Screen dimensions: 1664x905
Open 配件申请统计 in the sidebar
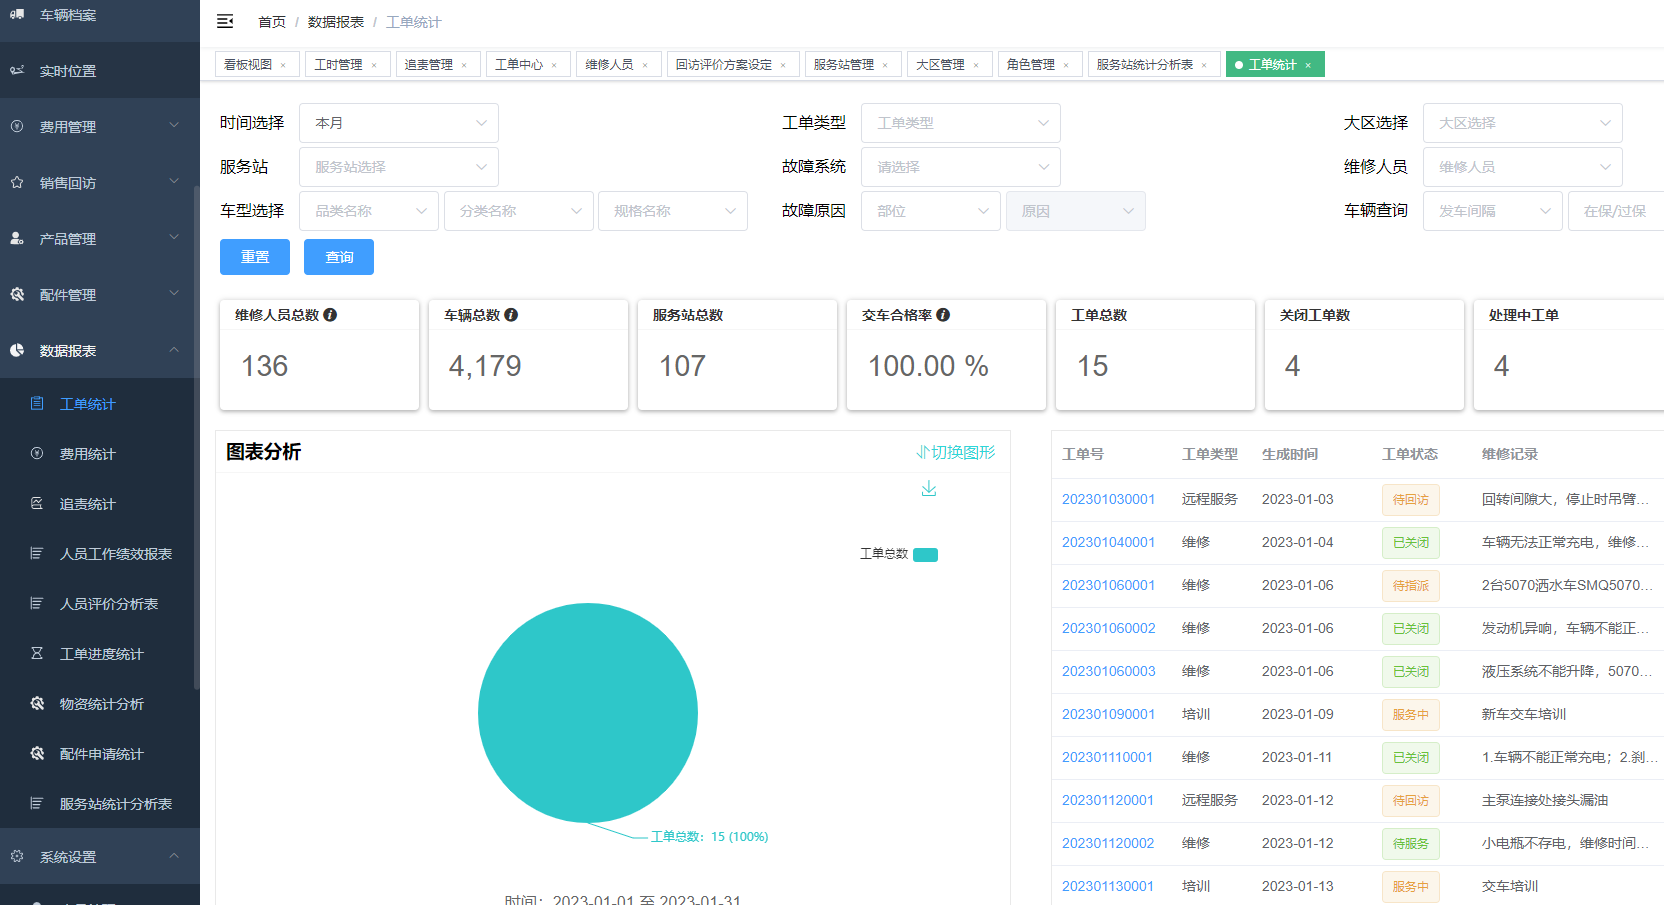click(x=100, y=754)
